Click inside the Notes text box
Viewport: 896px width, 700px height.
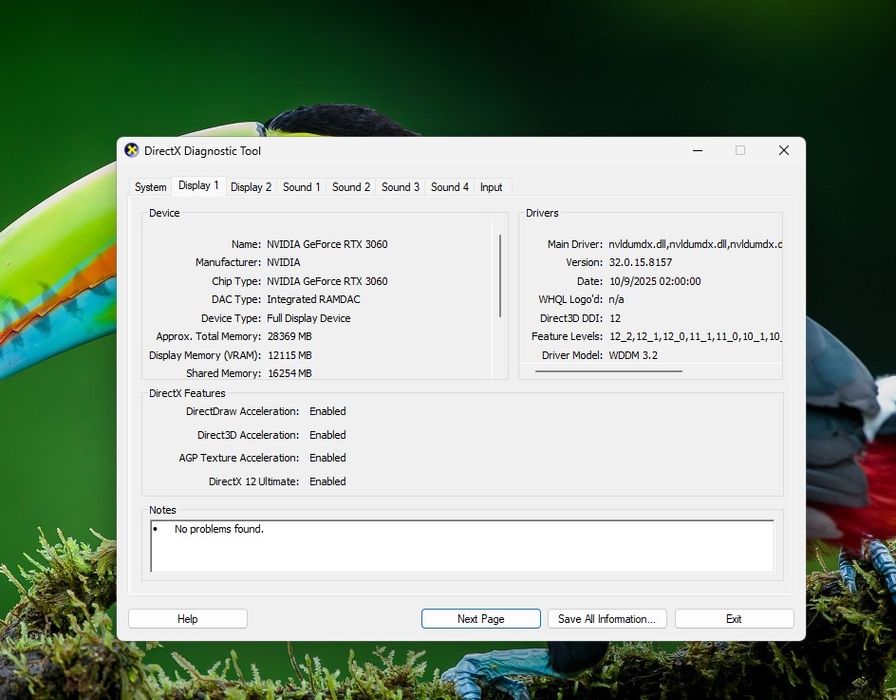(462, 546)
